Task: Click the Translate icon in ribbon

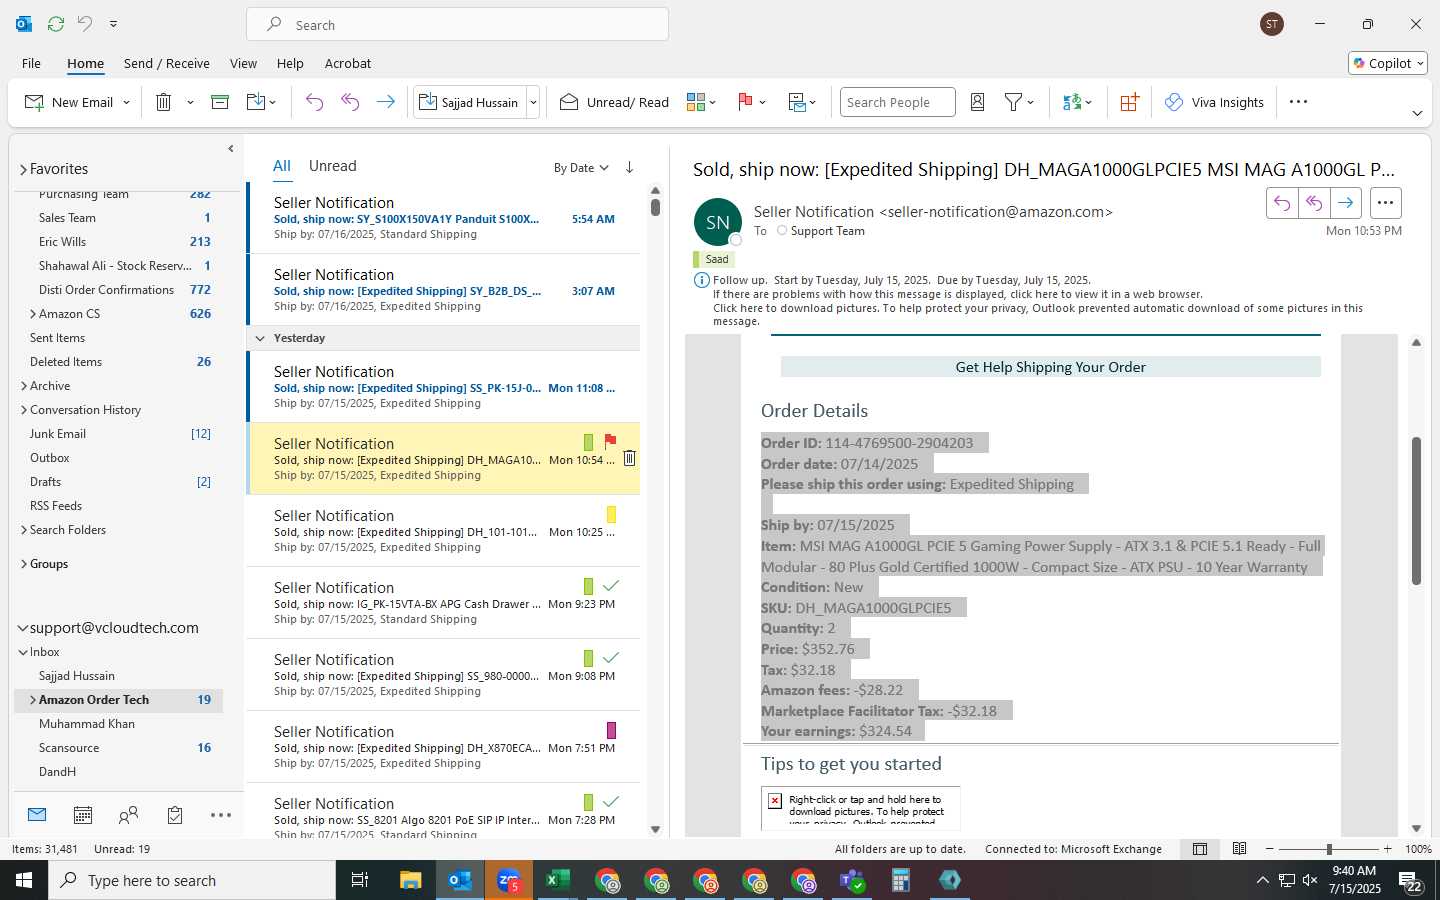Action: pos(1072,102)
